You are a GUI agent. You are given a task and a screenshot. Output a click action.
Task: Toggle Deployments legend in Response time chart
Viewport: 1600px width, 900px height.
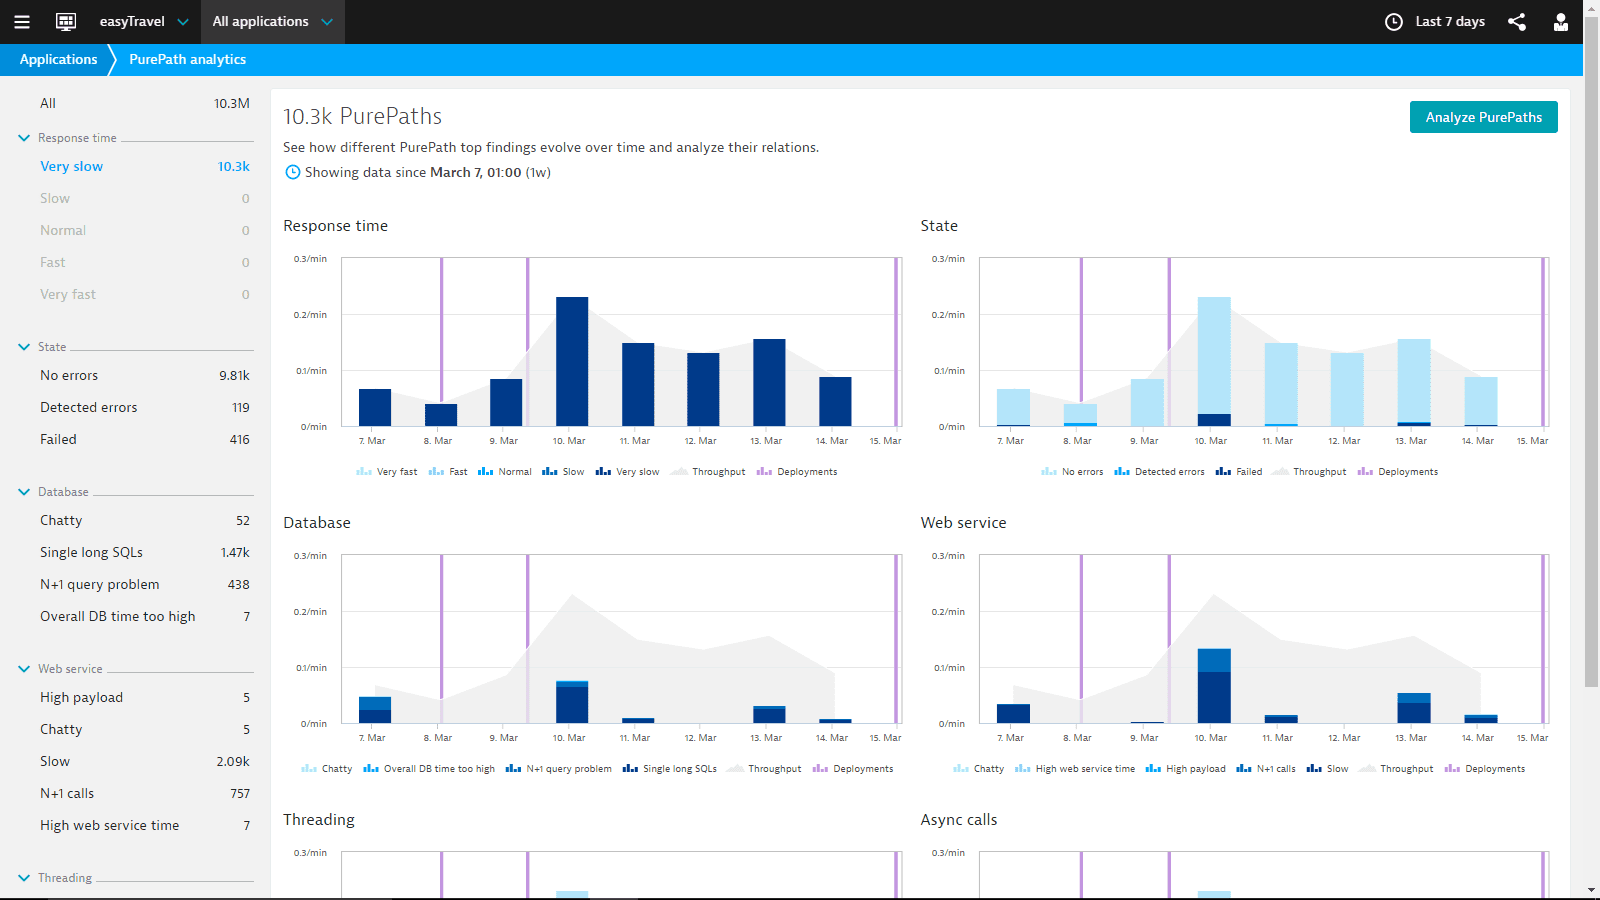tap(797, 472)
